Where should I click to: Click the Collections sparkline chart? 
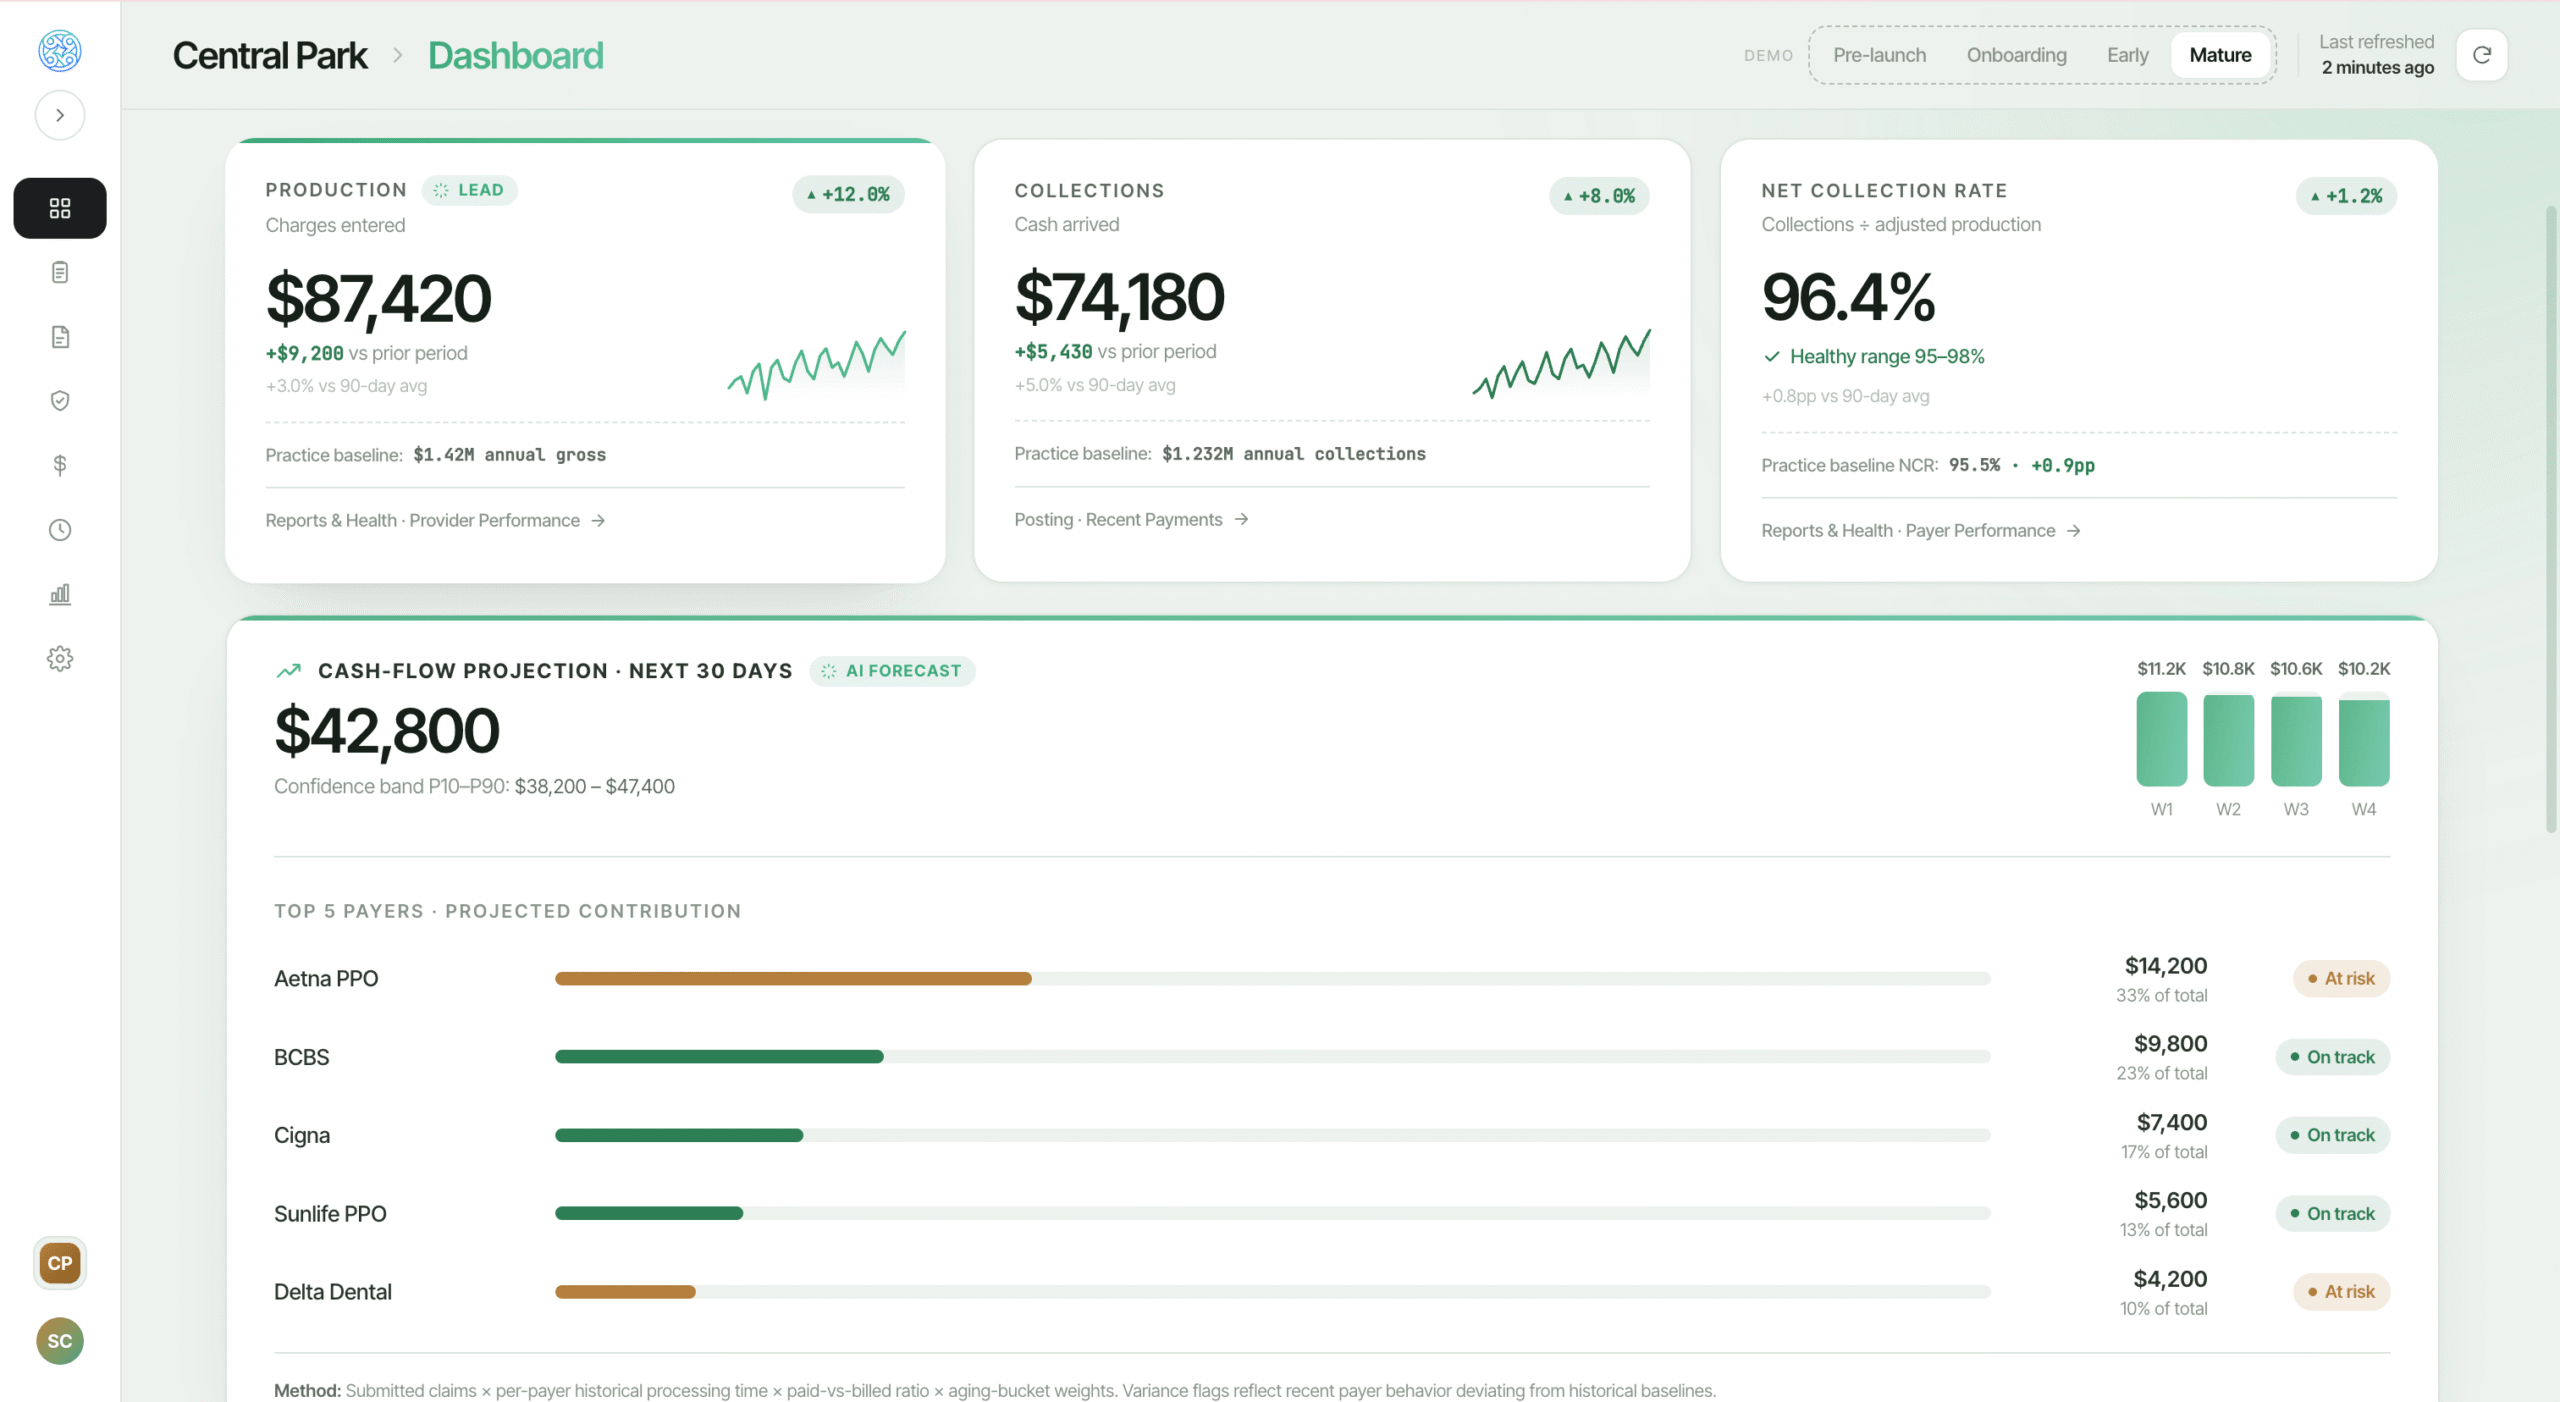[1561, 364]
